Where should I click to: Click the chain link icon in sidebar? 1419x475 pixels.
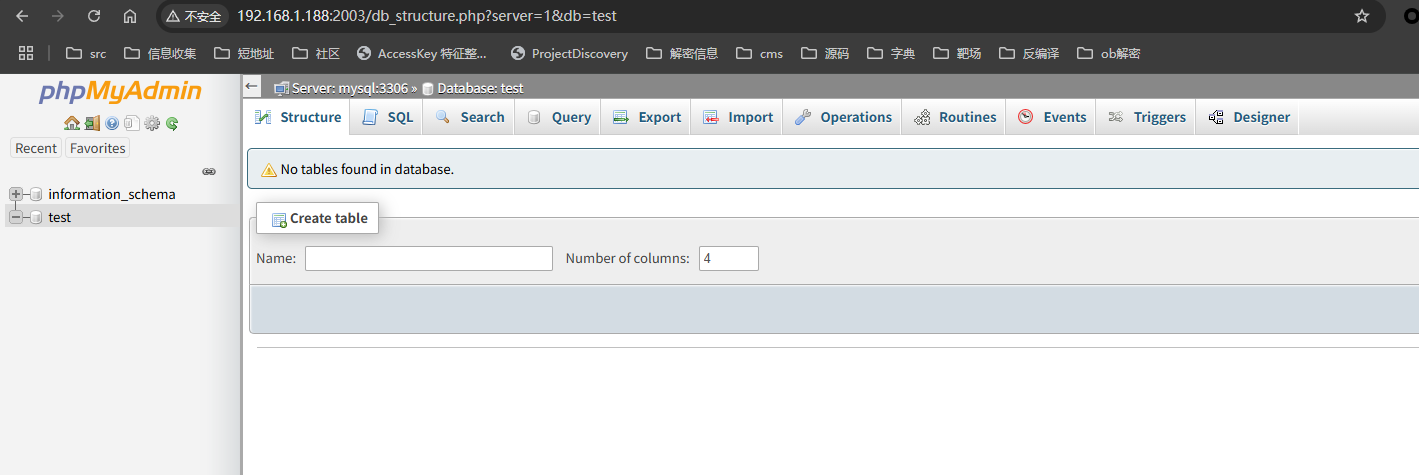coord(209,171)
